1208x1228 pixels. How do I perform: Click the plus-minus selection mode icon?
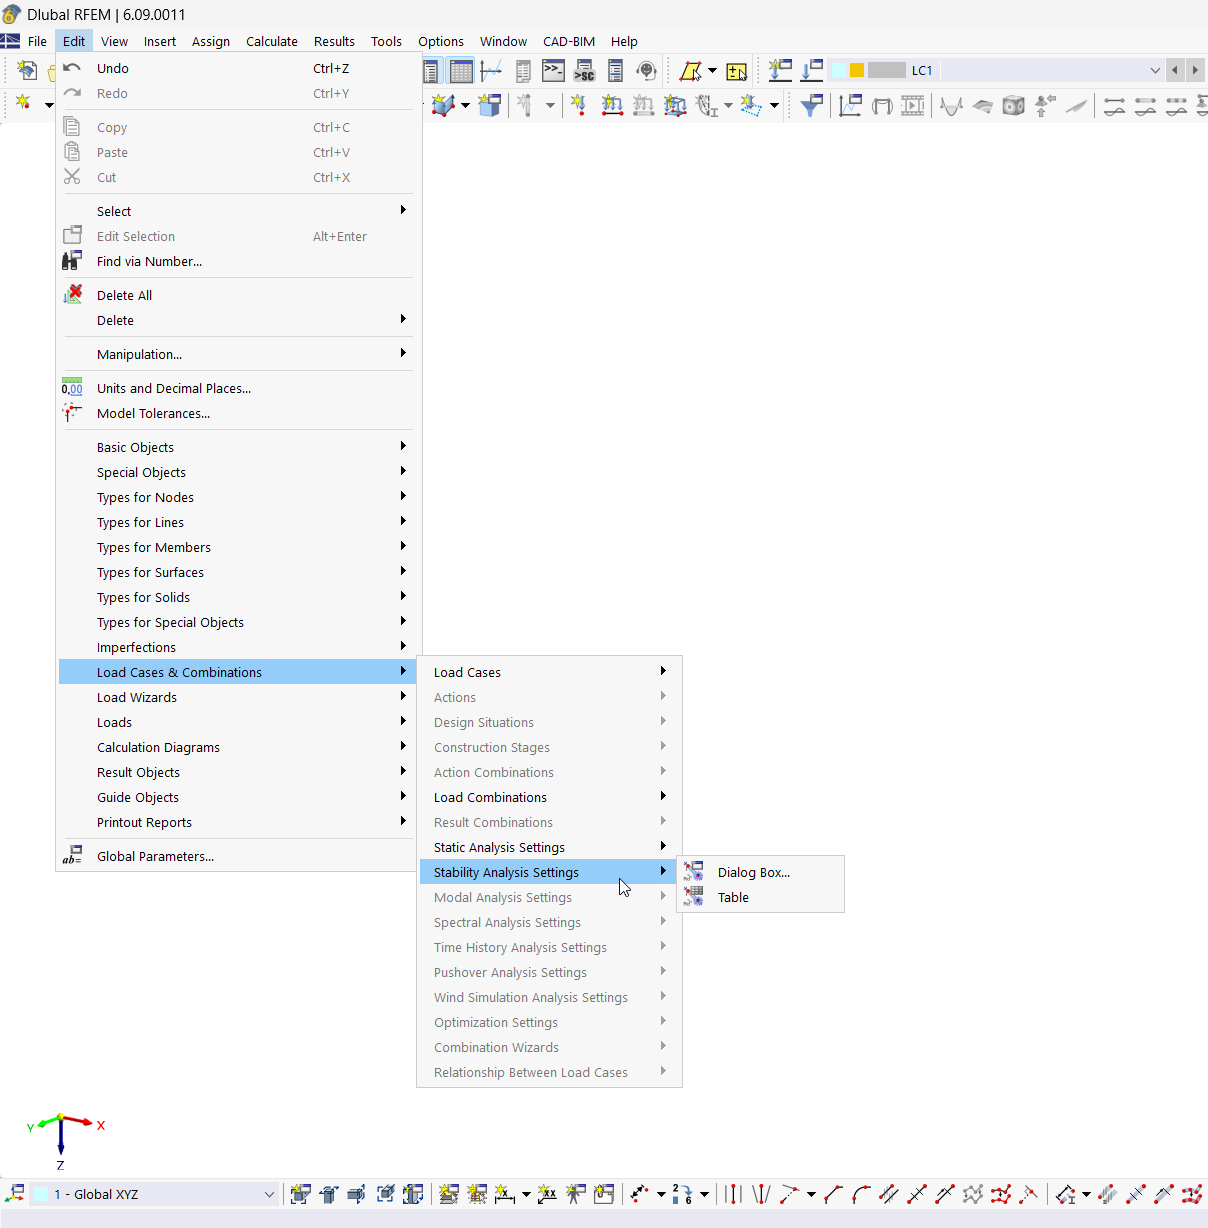737,71
